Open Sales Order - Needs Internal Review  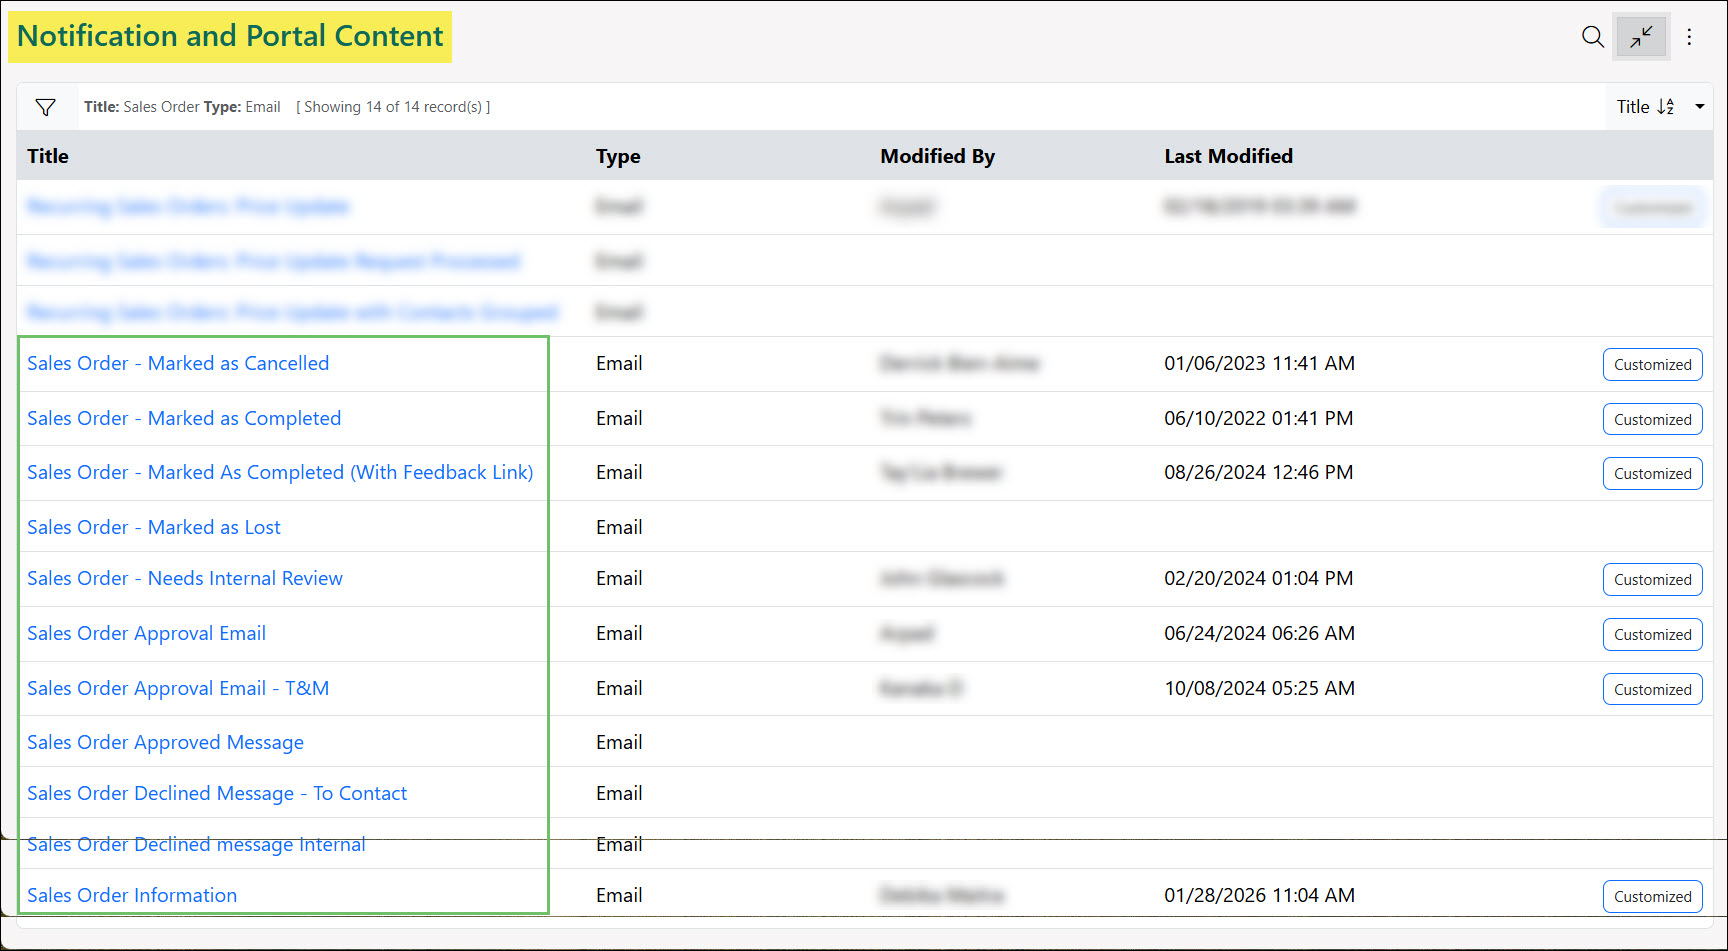pos(185,578)
